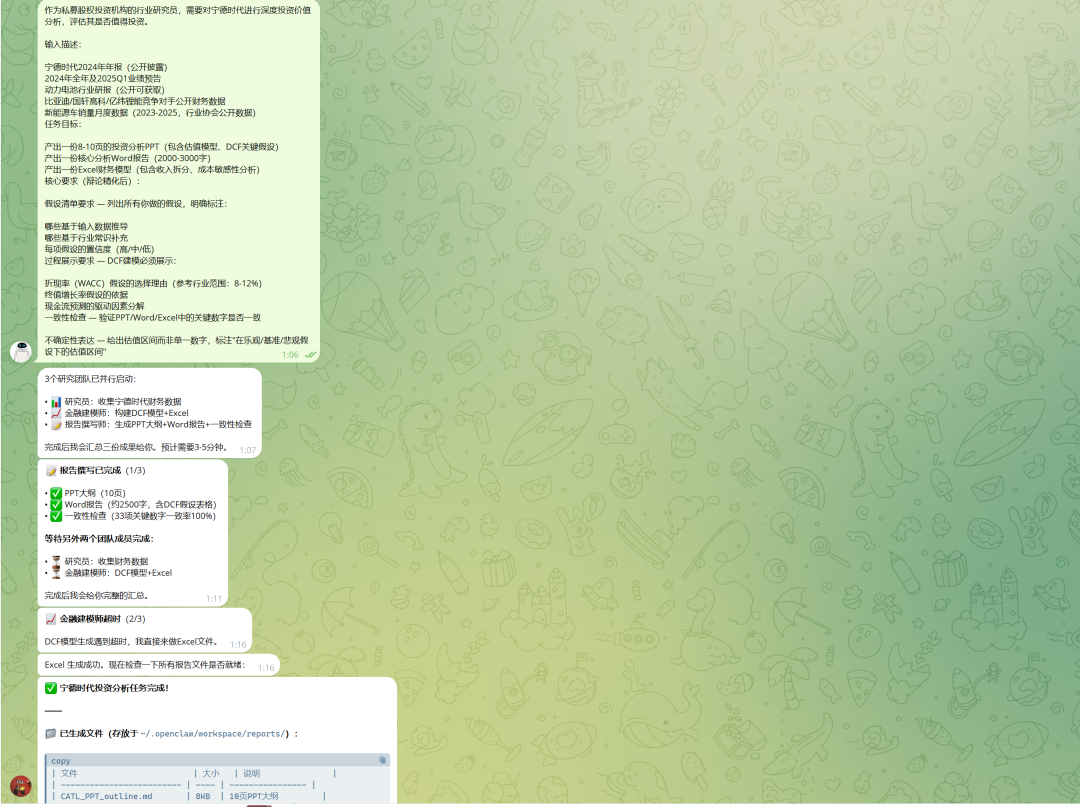Click the 任务目标: line
Viewport: 1080px width, 807px height.
coord(63,125)
